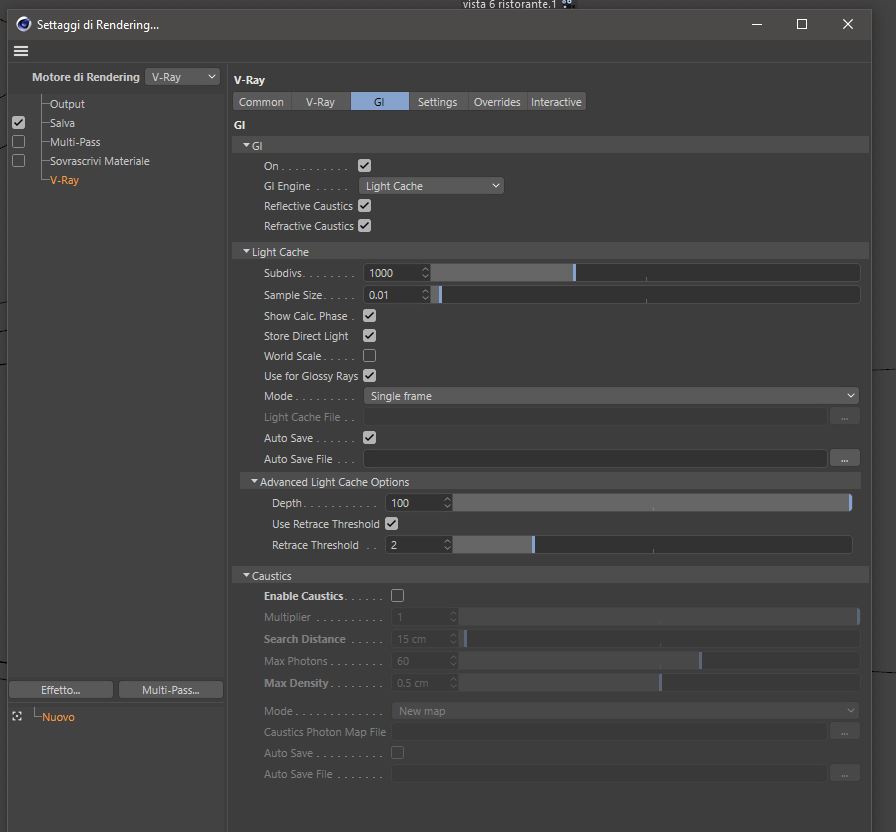Select V-Ray in the settings tree

coord(64,180)
